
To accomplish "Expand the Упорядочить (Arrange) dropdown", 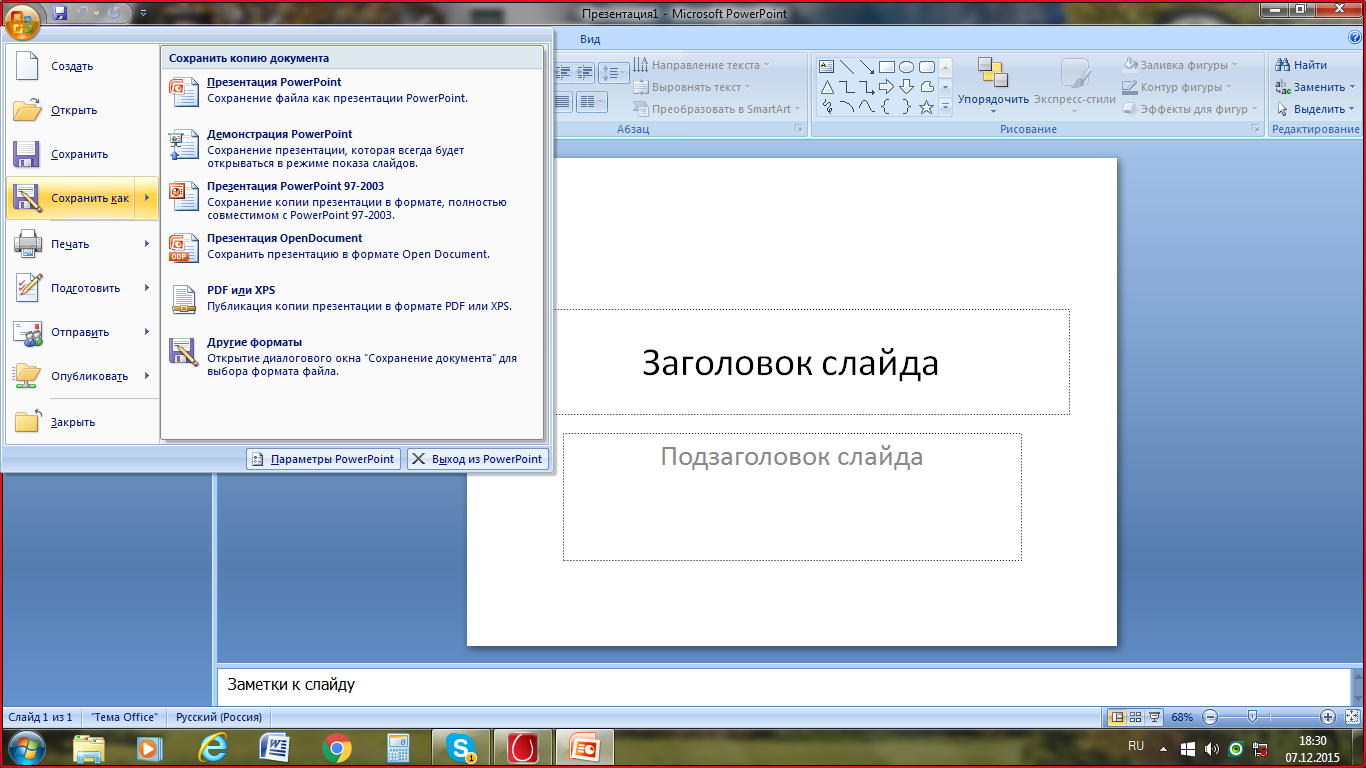I will (x=993, y=110).
